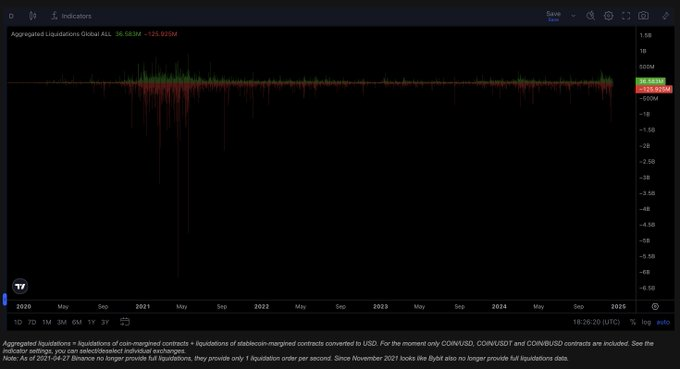This screenshot has width=680, height=369.
Task: Click the red -125.925M price axis label
Action: tap(654, 89)
